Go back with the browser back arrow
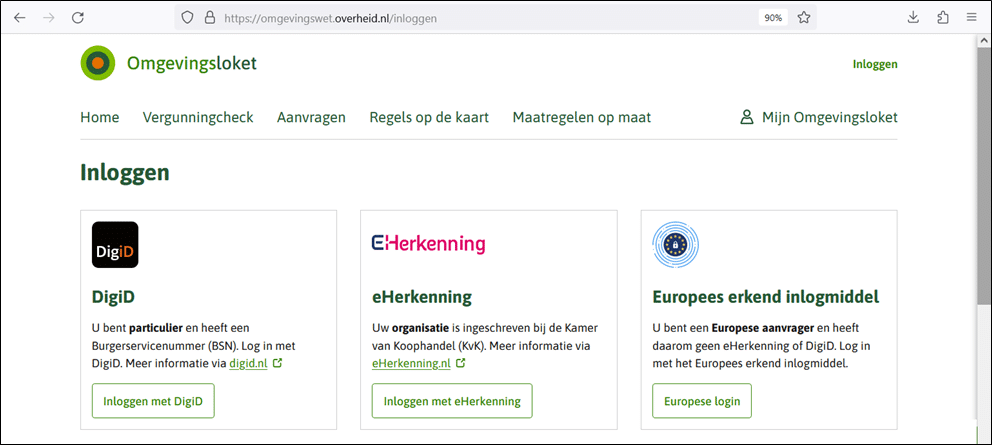The width and height of the screenshot is (992, 445). point(20,18)
